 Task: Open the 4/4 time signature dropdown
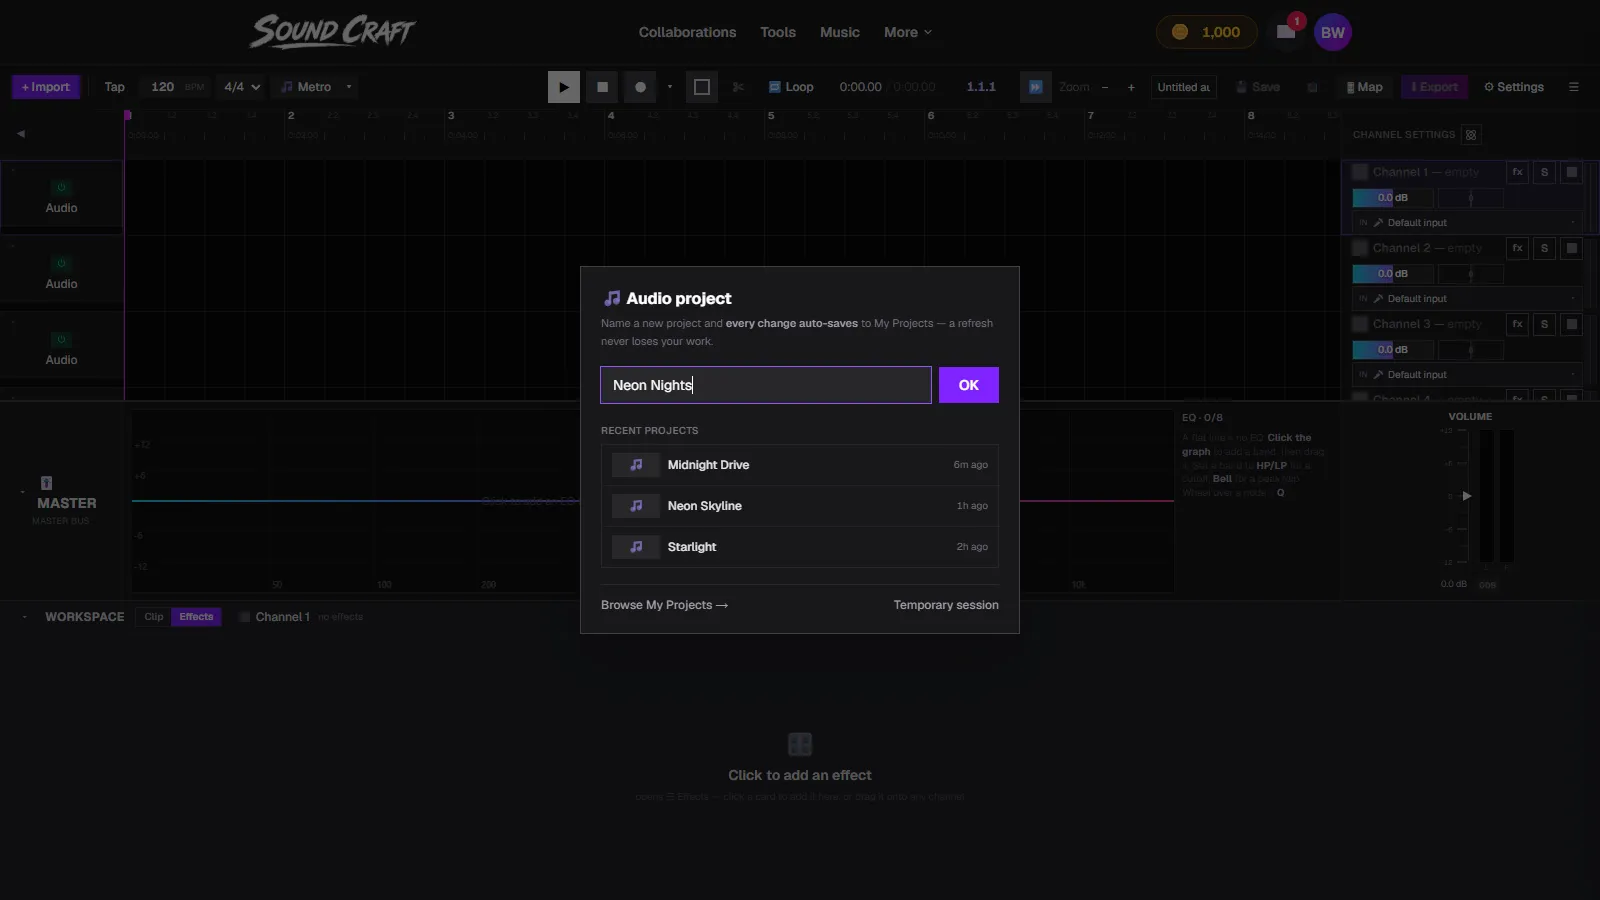pyautogui.click(x=242, y=87)
